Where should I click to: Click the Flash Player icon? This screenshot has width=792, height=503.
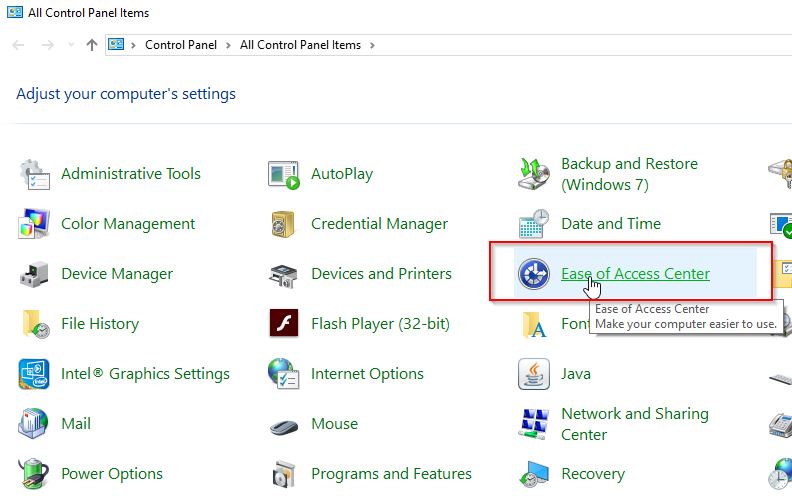coord(284,323)
